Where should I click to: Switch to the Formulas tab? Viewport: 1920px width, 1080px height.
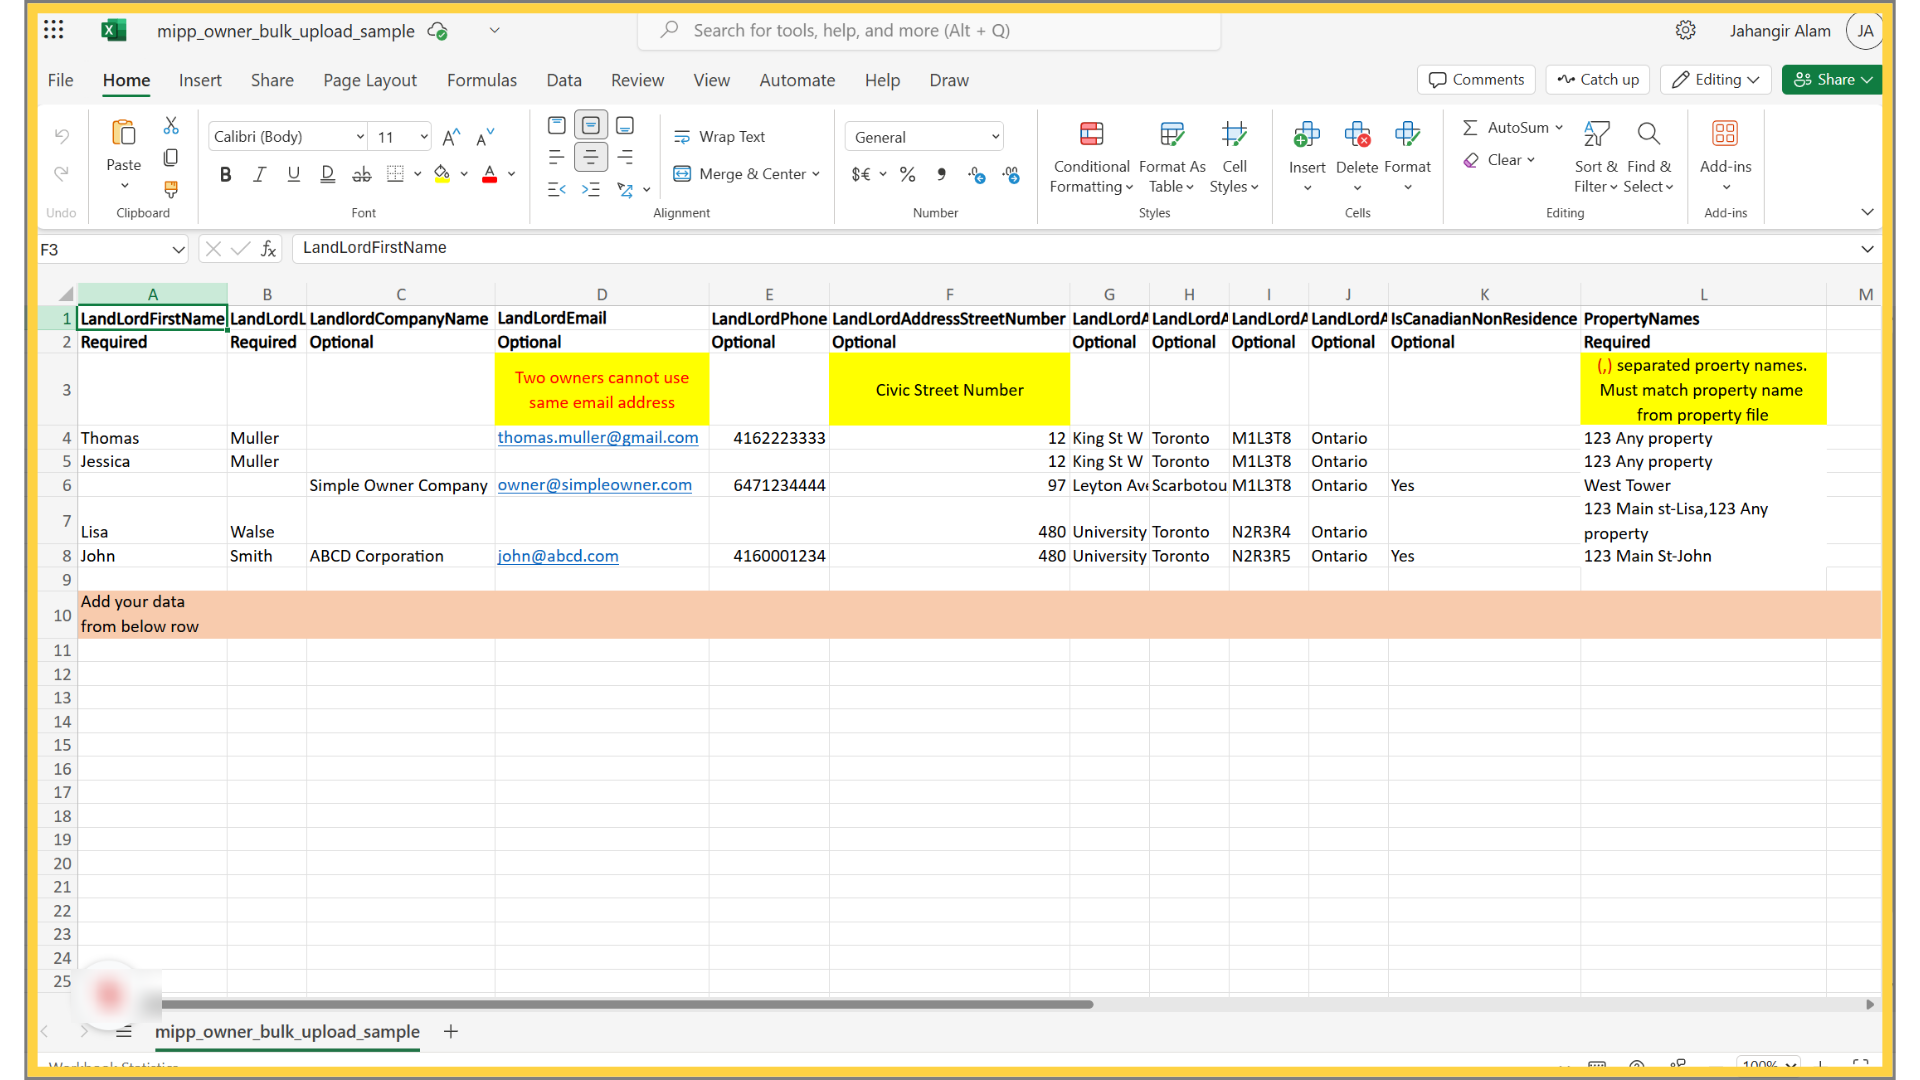pos(482,80)
